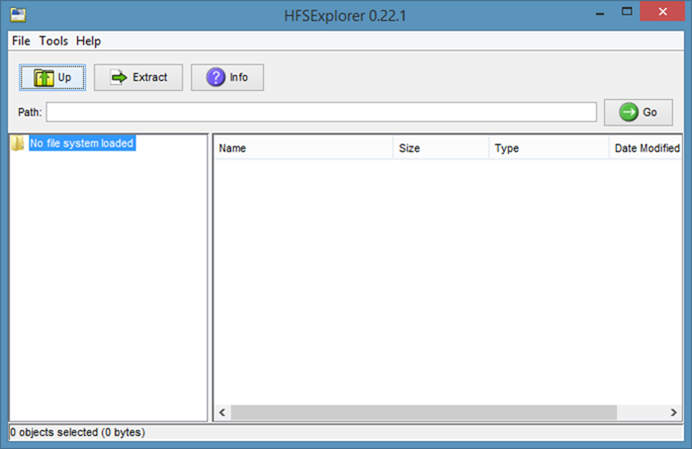Click the blue question mark Info icon
The image size is (692, 449).
pyautogui.click(x=216, y=78)
